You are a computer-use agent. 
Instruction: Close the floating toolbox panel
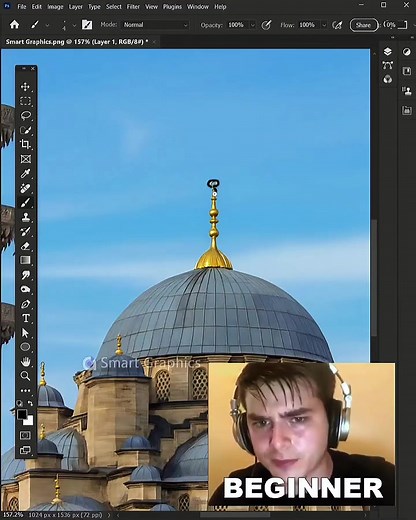click(x=33, y=68)
